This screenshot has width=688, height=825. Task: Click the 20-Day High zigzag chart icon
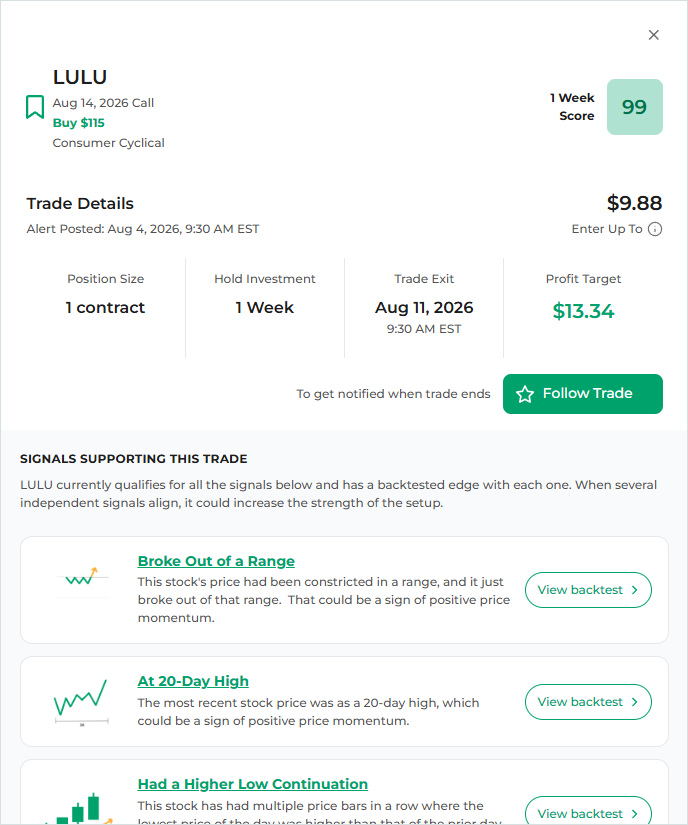(82, 702)
